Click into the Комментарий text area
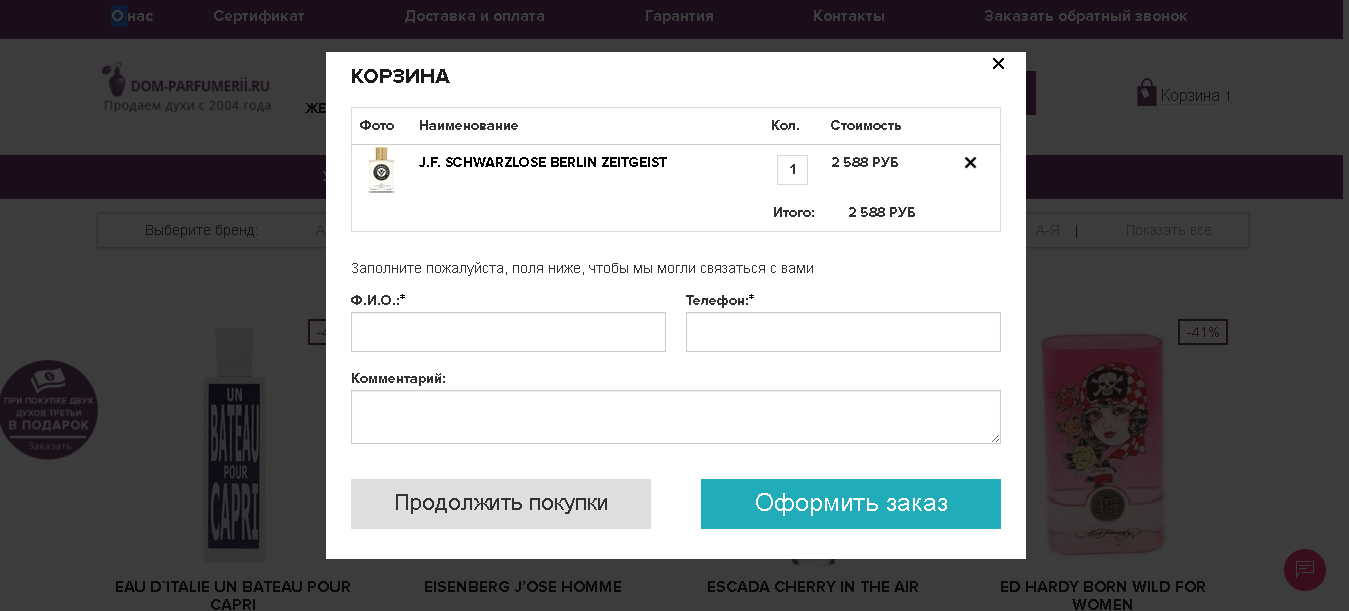 676,417
